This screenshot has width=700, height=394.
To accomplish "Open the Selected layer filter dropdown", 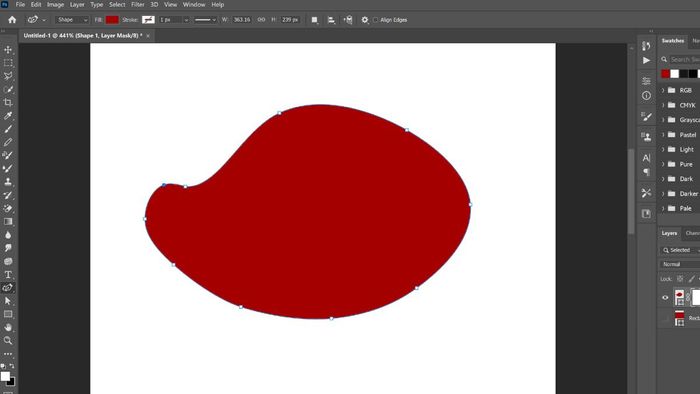I will [x=679, y=250].
